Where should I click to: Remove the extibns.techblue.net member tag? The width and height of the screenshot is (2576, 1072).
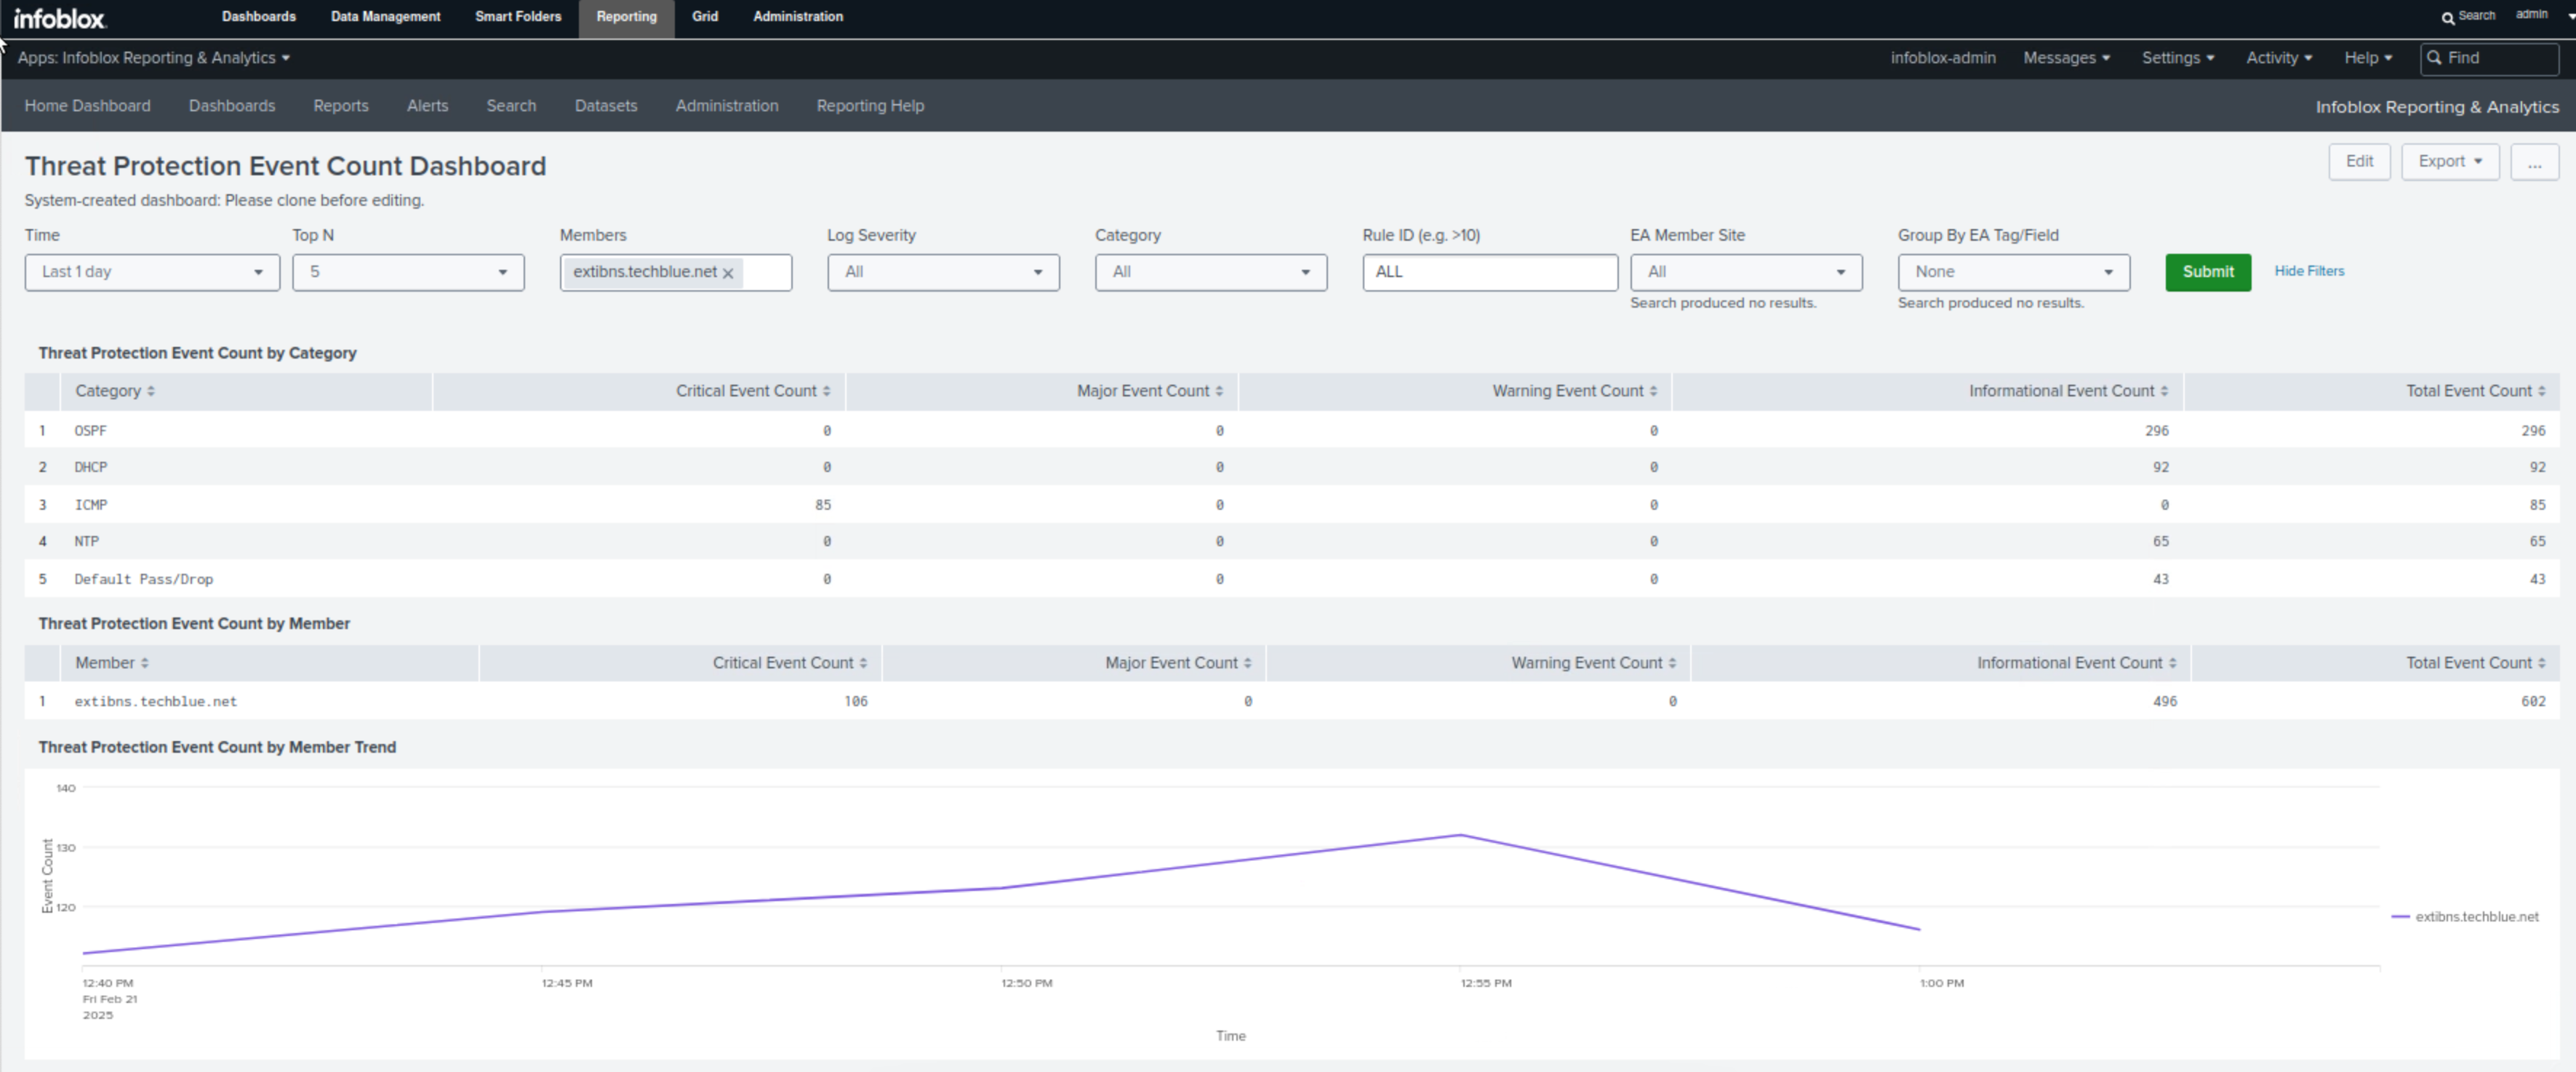[x=728, y=273]
